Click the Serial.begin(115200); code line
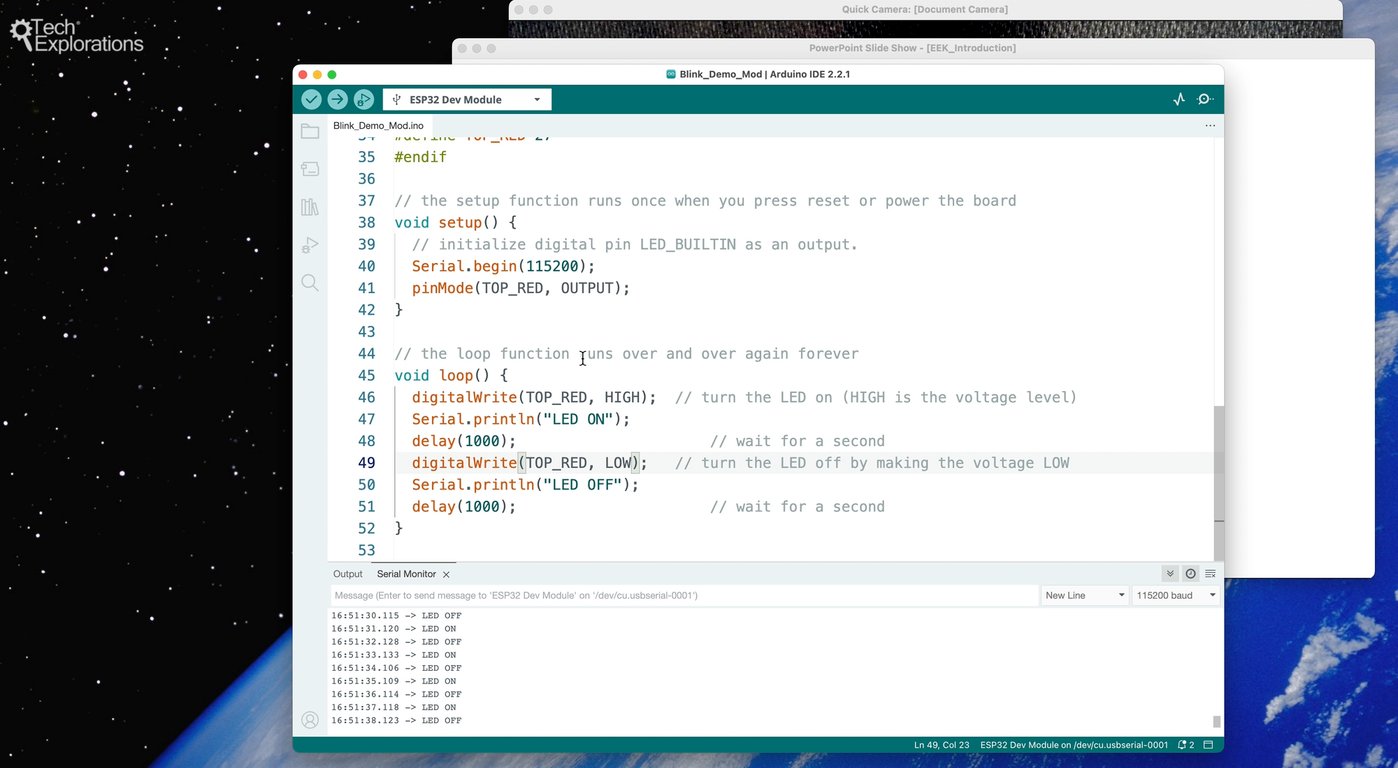 (x=503, y=267)
